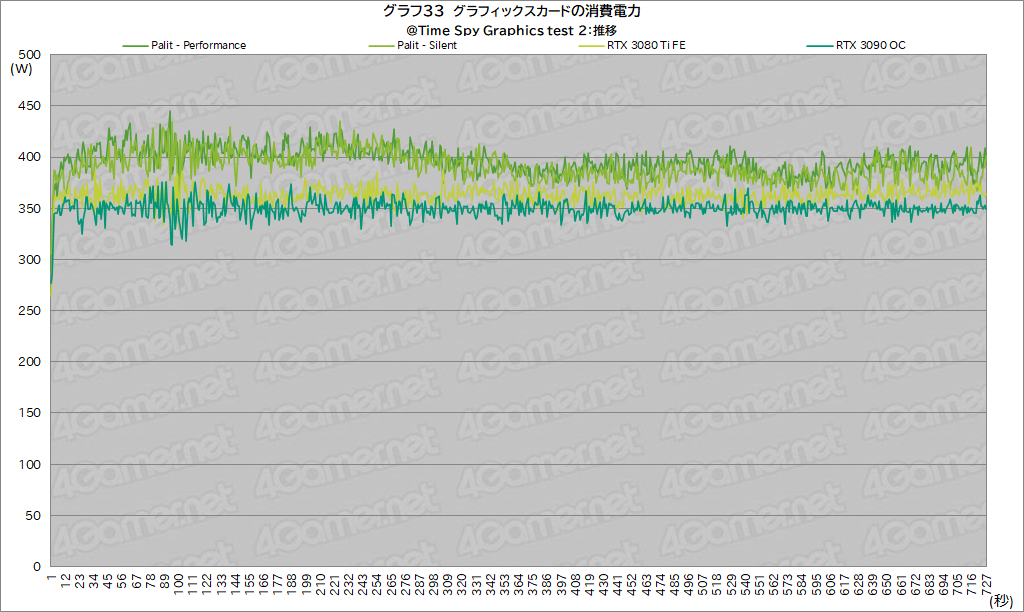The height and width of the screenshot is (612, 1024).
Task: Click the RTX 3090 OC legend line sample
Action: click(820, 46)
